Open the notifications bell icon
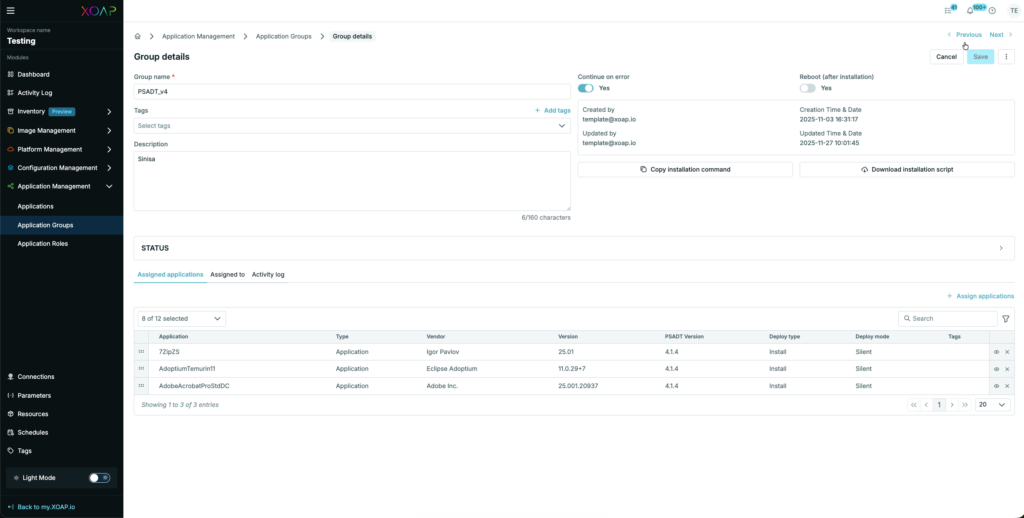The height and width of the screenshot is (518, 1024). click(969, 10)
